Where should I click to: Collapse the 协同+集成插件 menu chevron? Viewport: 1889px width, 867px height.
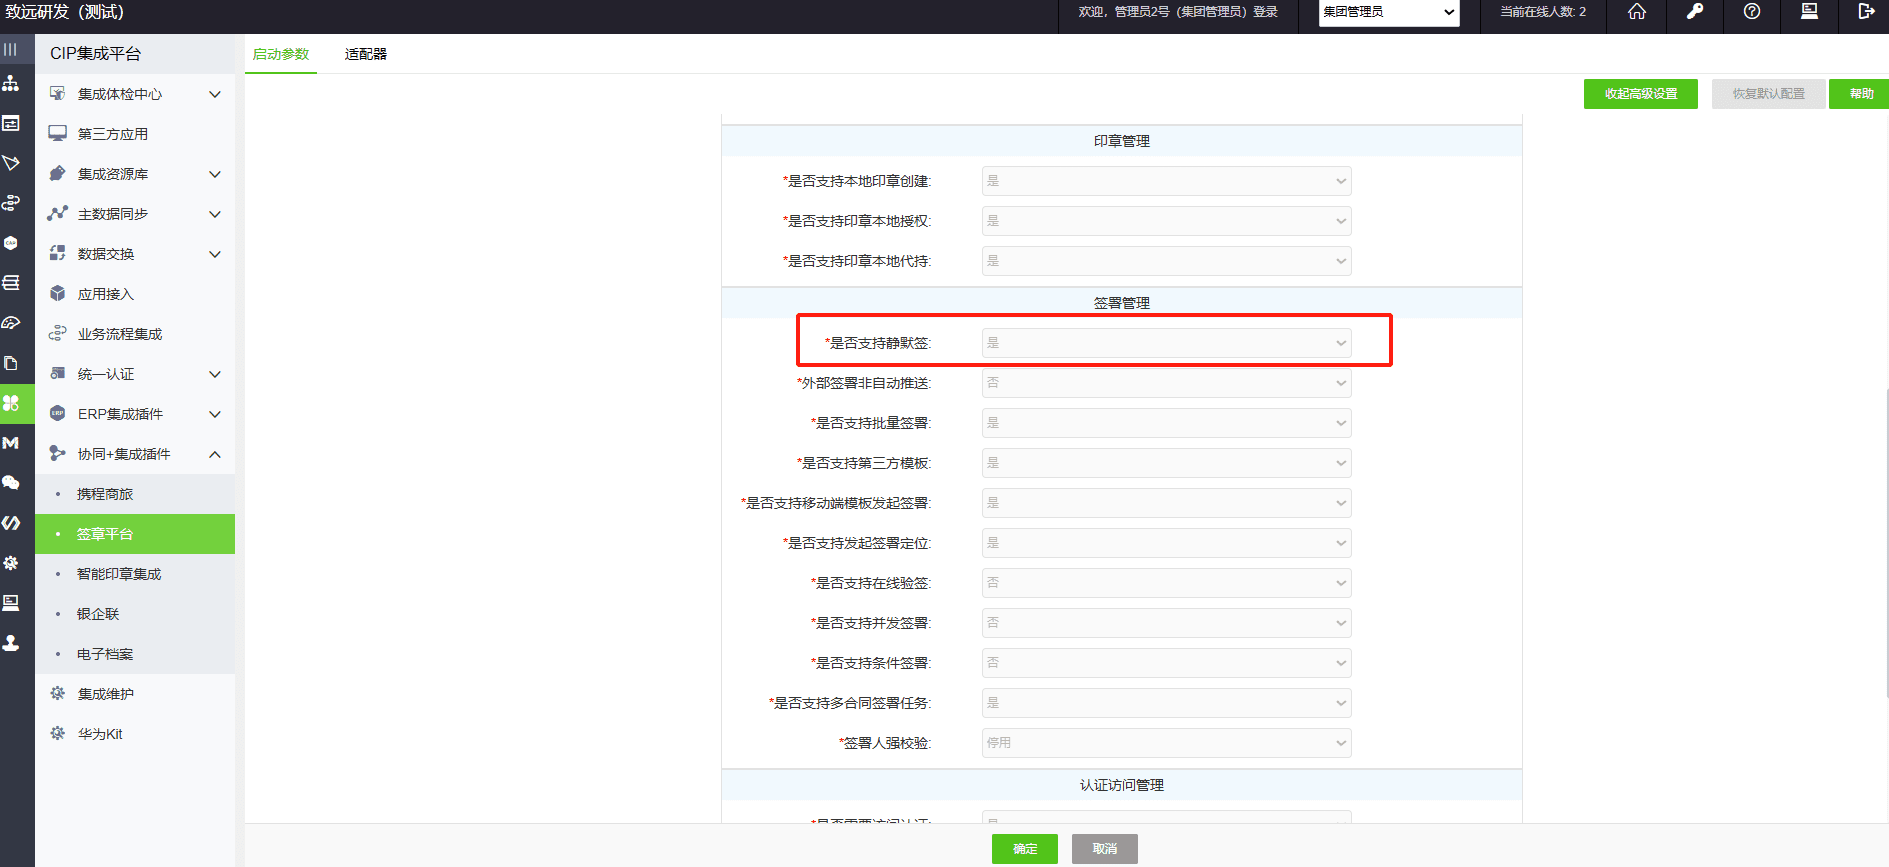click(x=215, y=454)
